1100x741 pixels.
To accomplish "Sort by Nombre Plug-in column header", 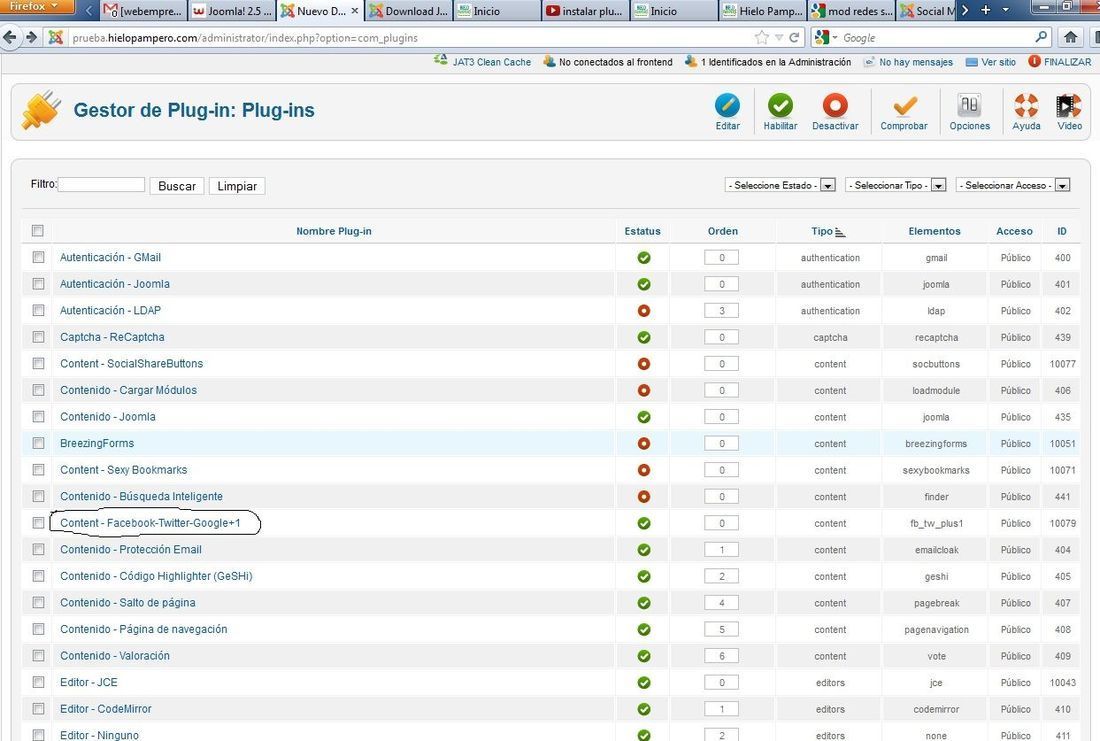I will point(334,232).
